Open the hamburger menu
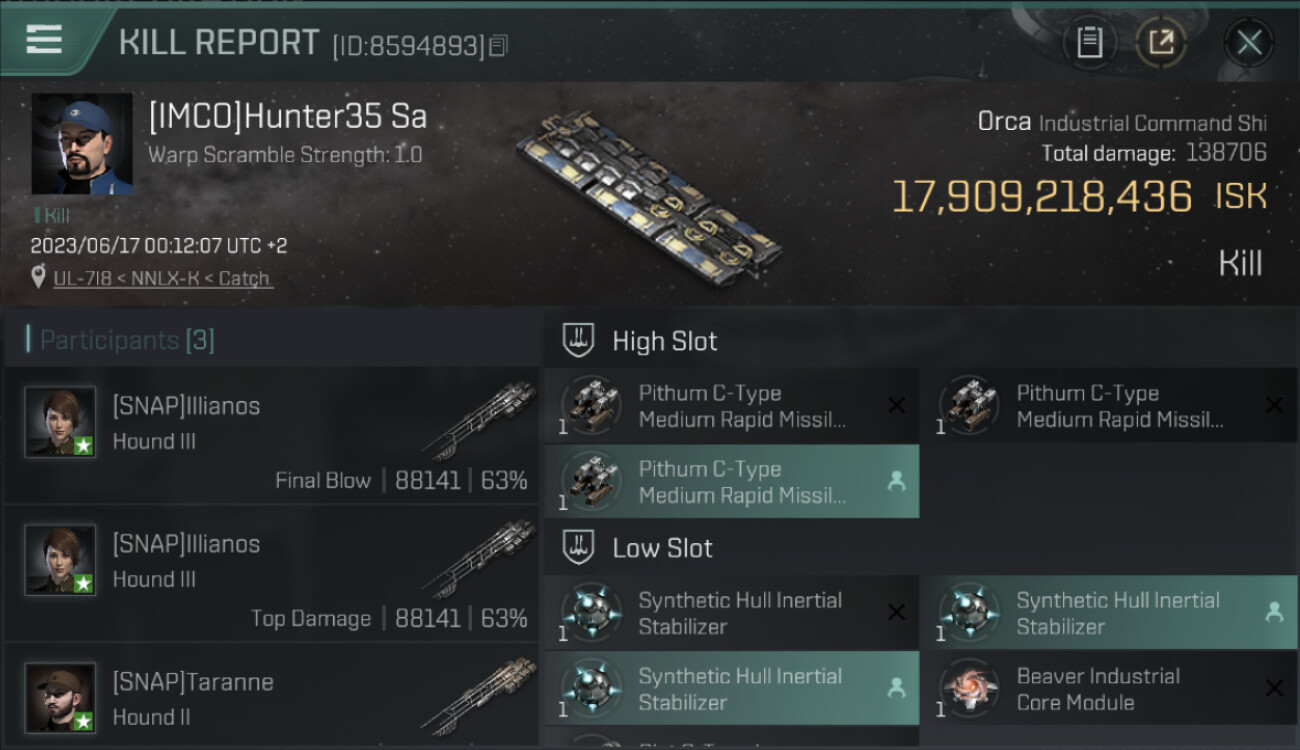1300x750 pixels. tap(45, 40)
